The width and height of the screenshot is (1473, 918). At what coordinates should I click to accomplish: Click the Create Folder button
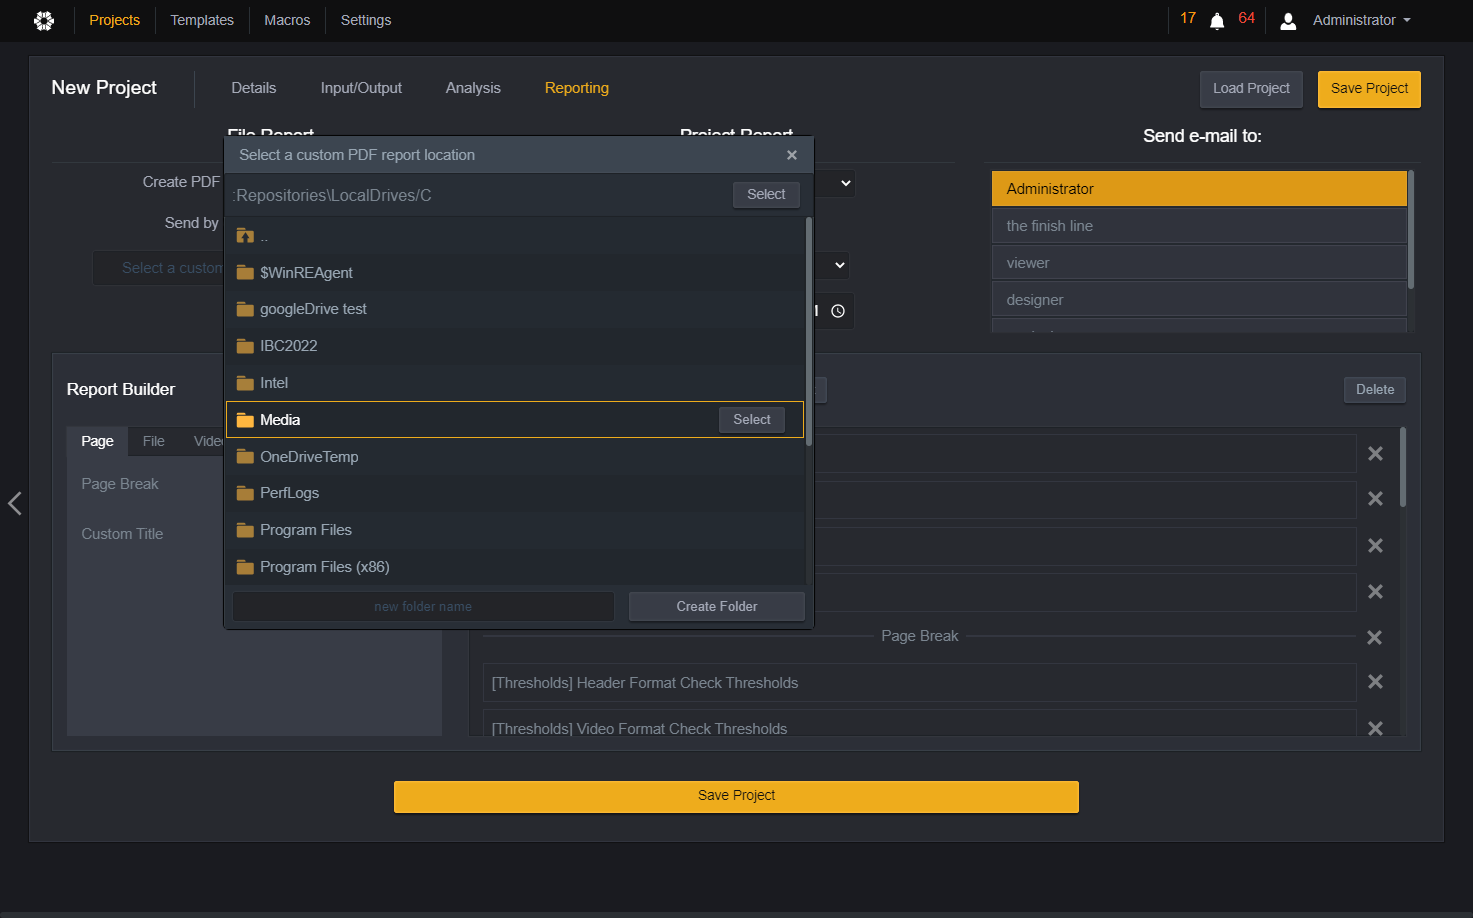point(717,606)
